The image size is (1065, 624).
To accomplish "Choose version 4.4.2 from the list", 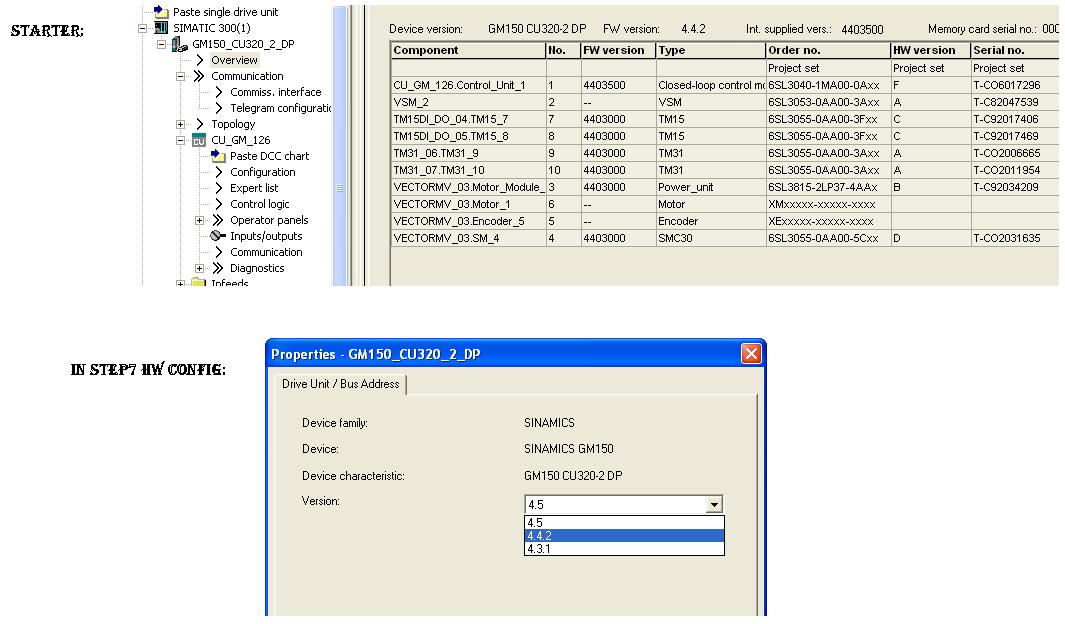I will 624,536.
